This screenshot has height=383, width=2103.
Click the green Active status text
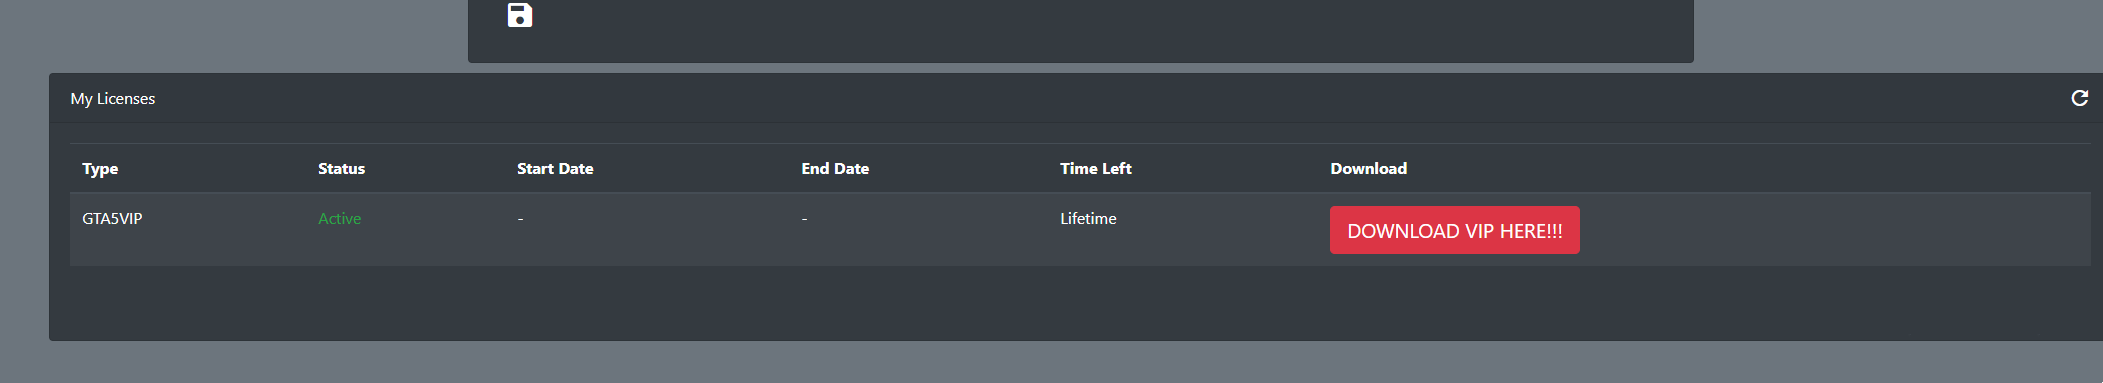339,218
